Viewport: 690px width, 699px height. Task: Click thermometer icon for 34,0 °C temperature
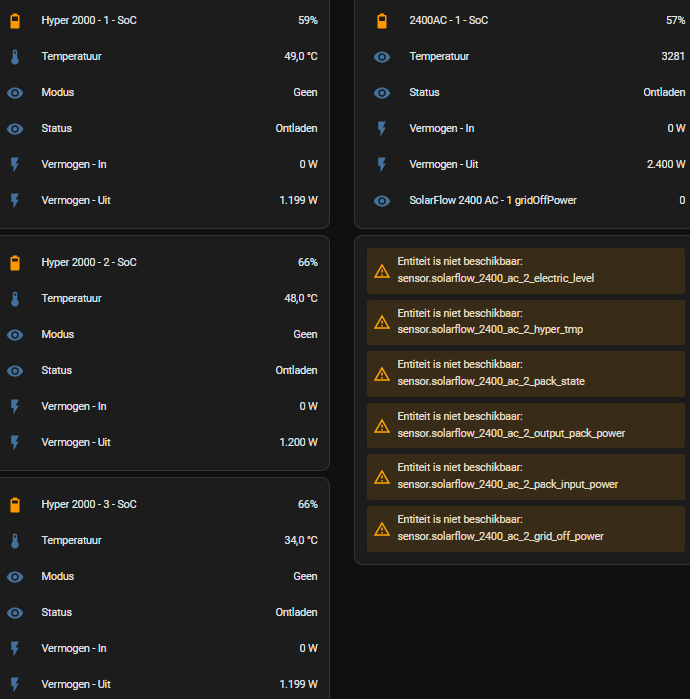coord(15,541)
